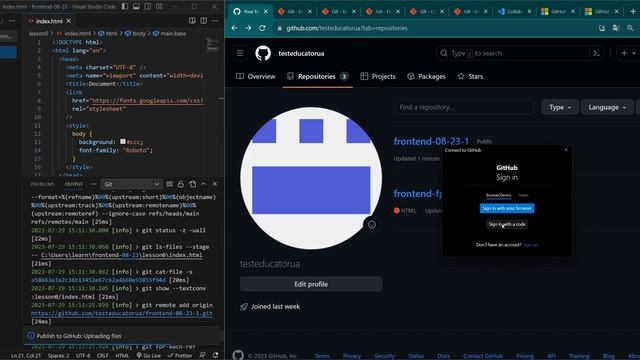
Task: Open Customize Layout icon in VS Code title bar
Action: click(x=159, y=7)
